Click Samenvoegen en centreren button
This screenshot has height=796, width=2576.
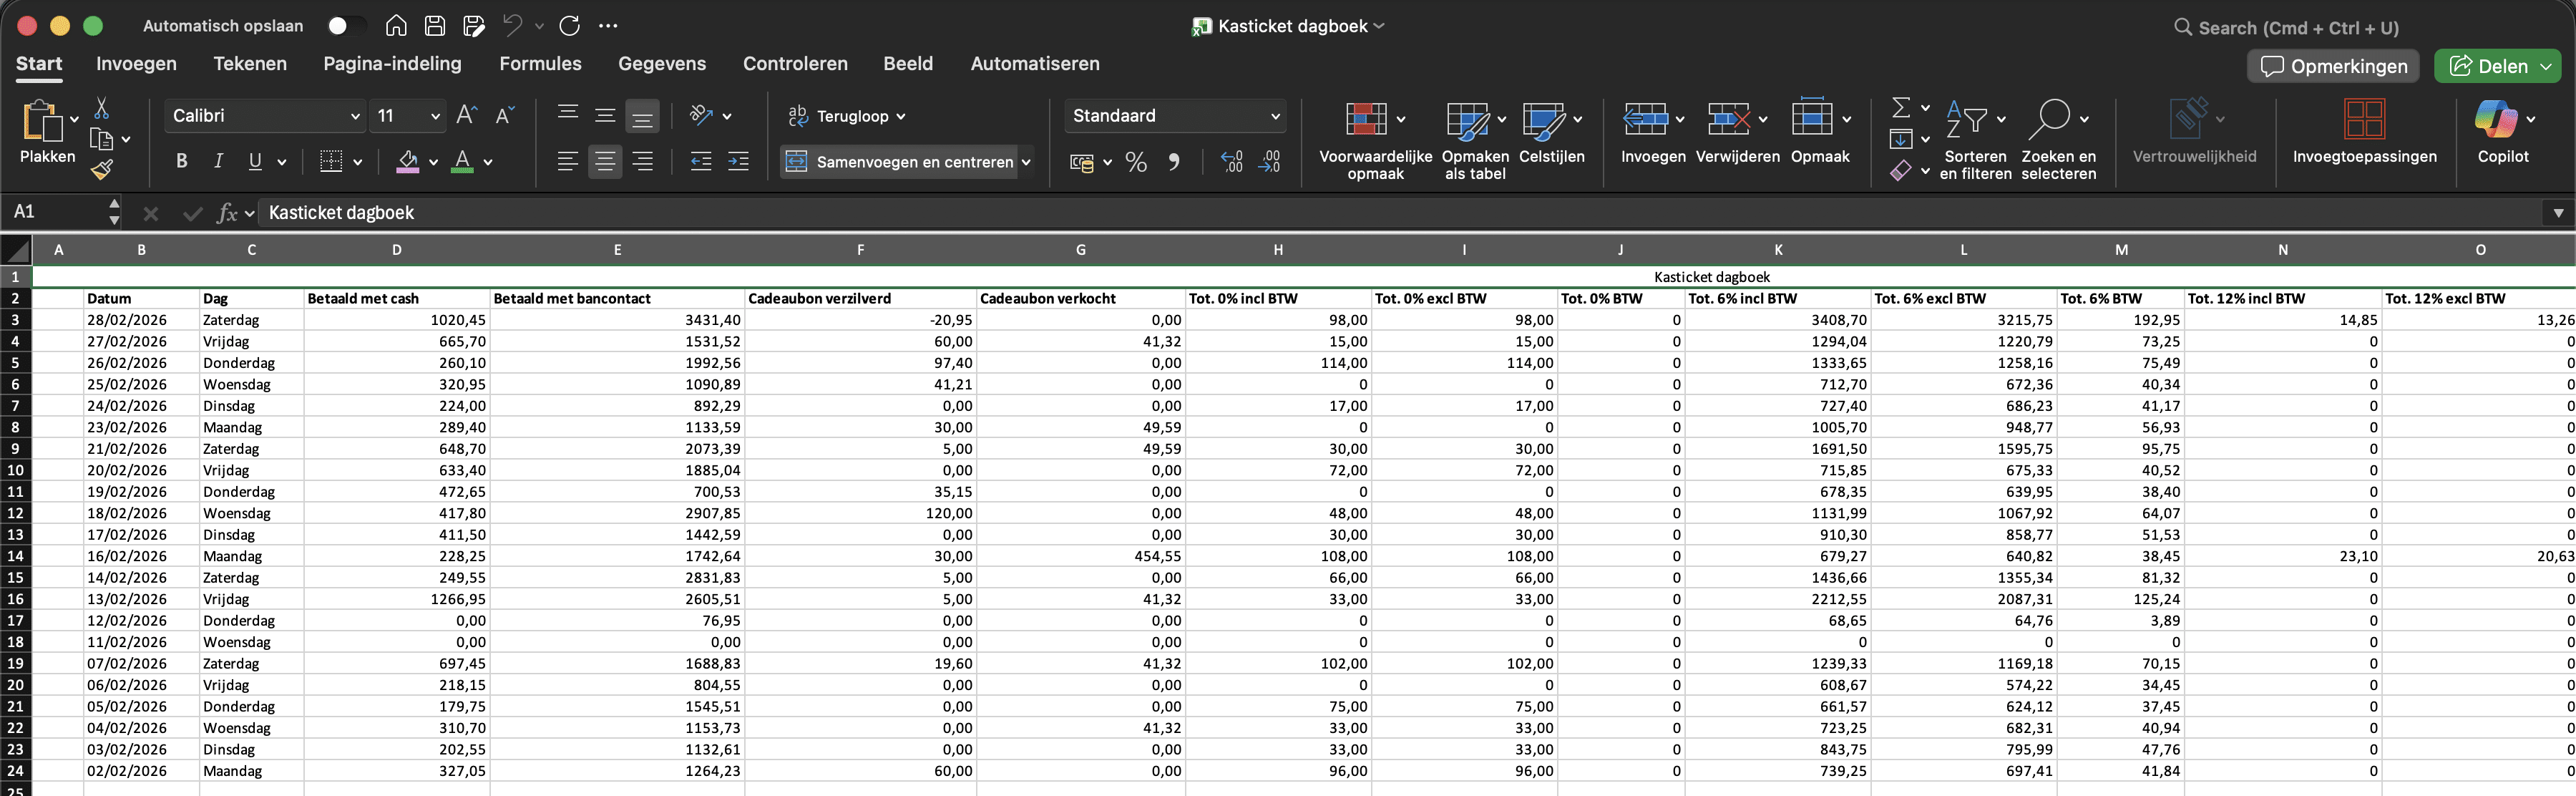(x=900, y=162)
